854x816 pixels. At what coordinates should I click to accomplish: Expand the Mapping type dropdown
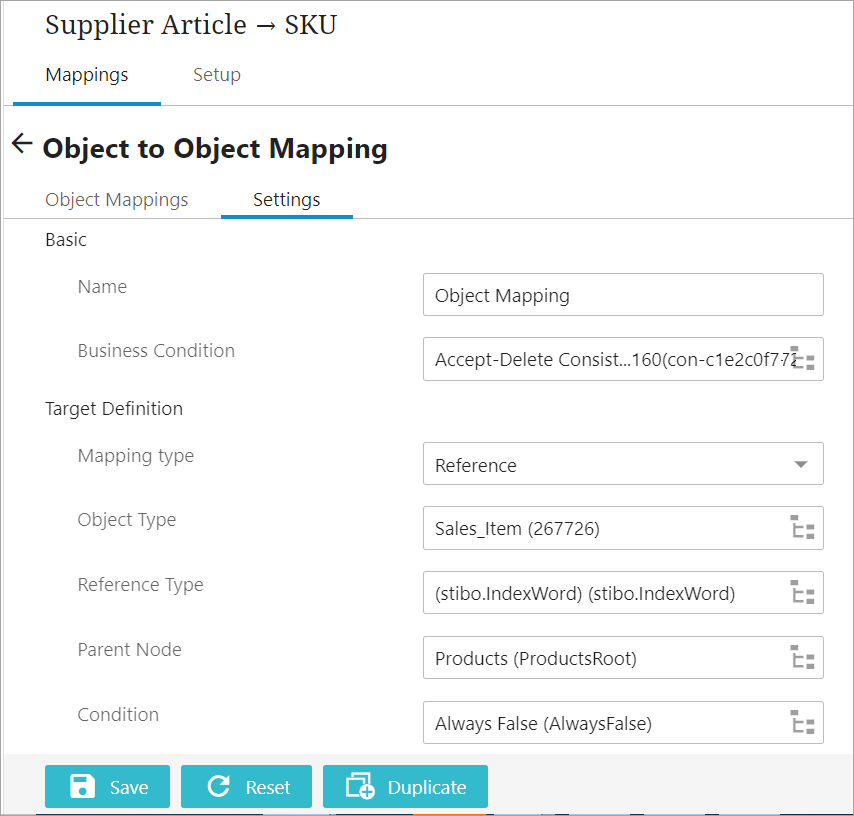pos(800,465)
